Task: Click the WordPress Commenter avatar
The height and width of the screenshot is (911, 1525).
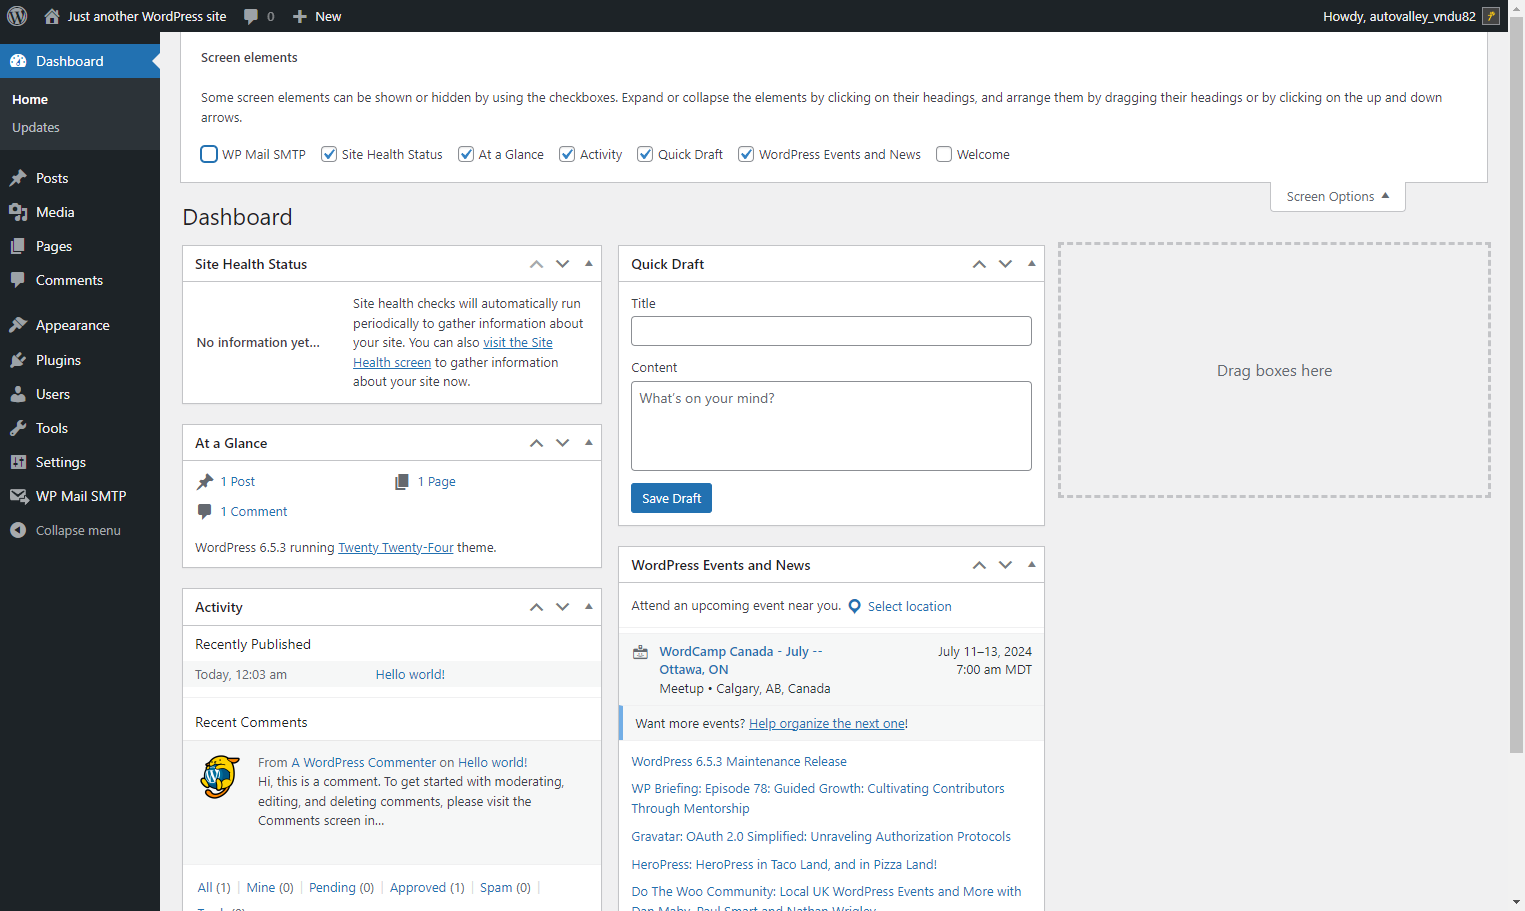Action: (220, 776)
